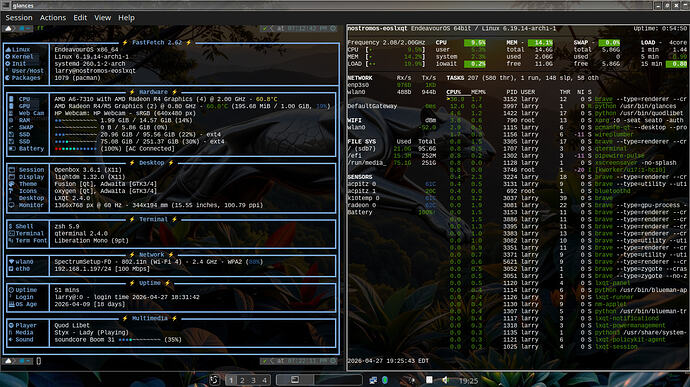Click the MEM percentage value 14.1%
Screen dimensions: 690x387
540,43
